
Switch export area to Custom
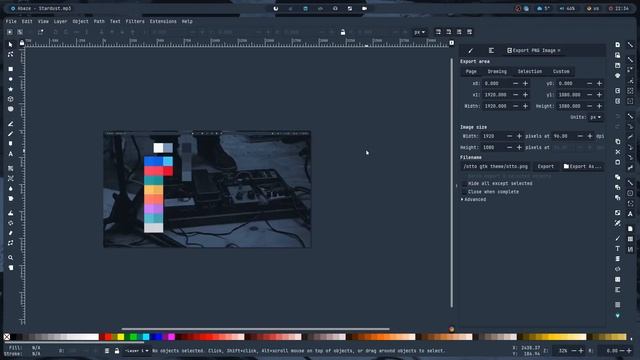coord(561,71)
